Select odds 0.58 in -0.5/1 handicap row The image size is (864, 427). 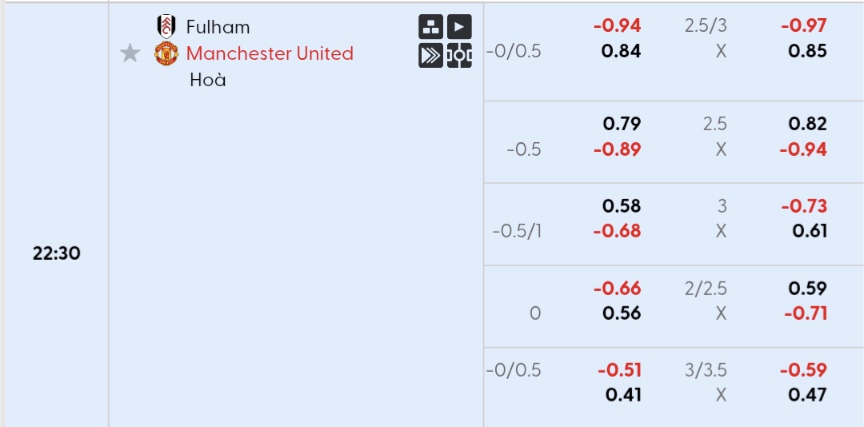622,206
